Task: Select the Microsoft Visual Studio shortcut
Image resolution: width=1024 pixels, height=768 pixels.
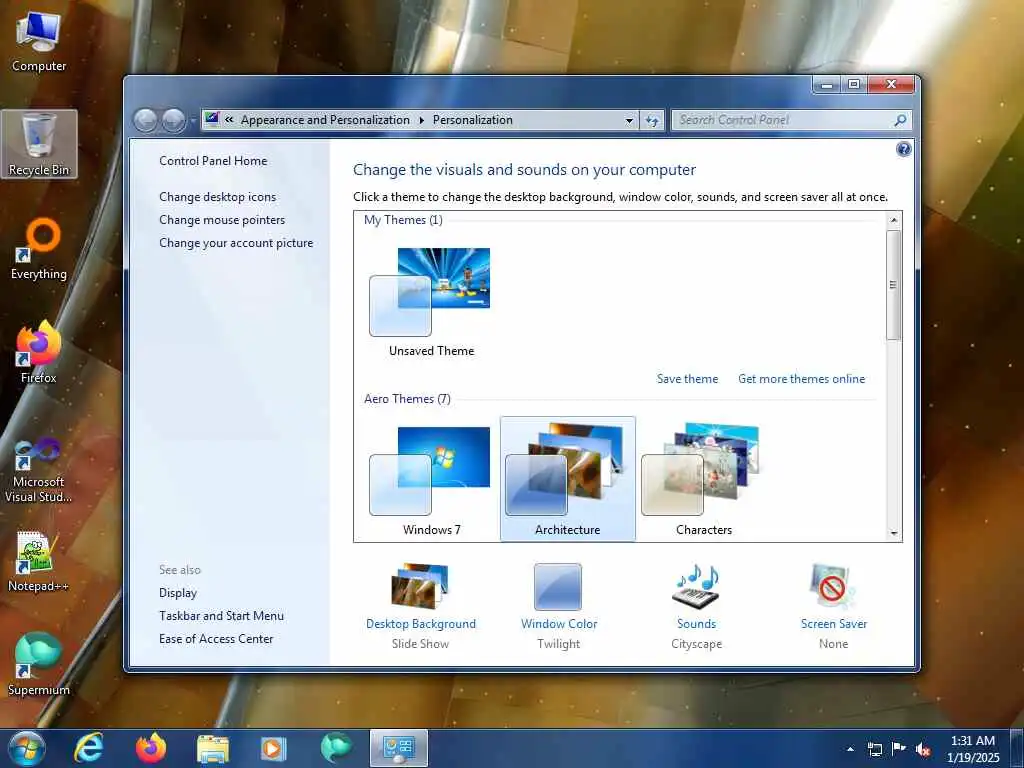Action: 39,471
